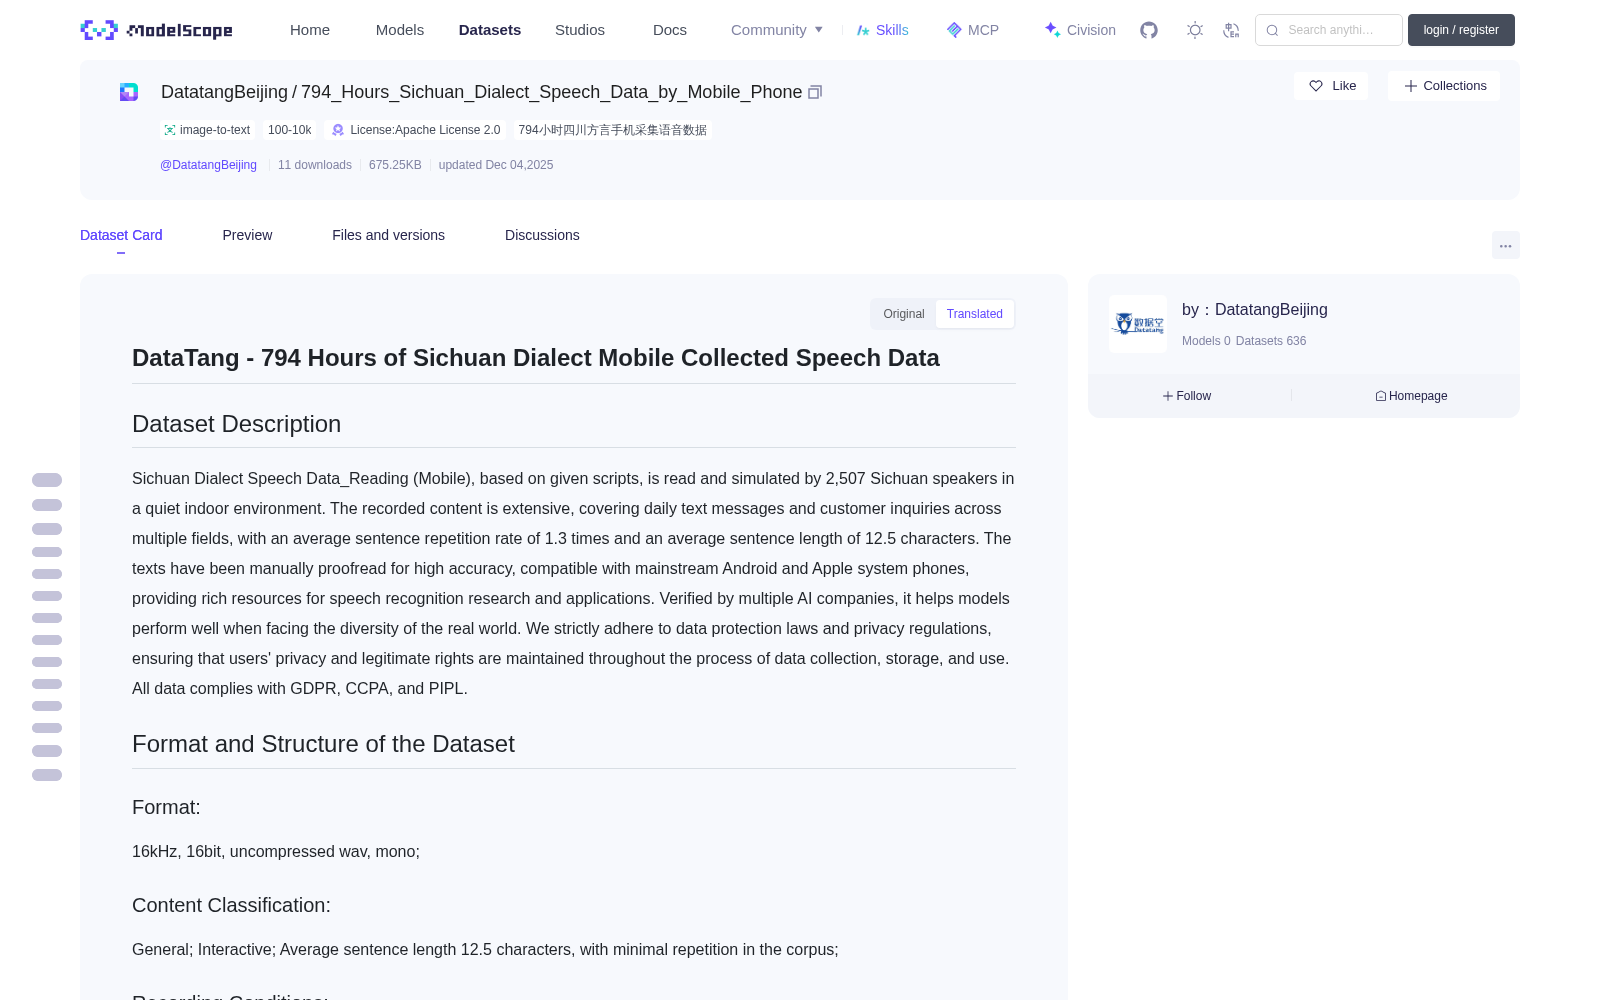Copy dataset name with the copy icon

click(x=815, y=92)
